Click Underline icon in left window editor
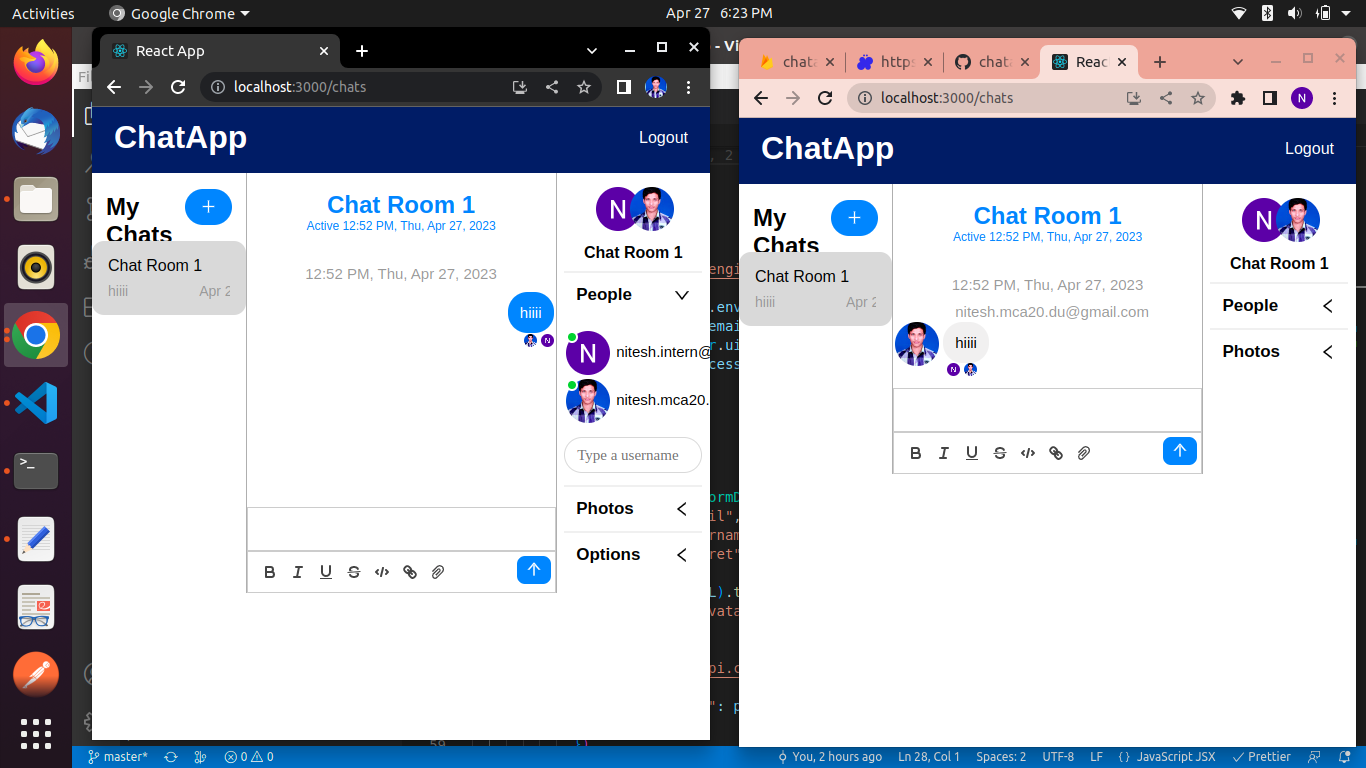Viewport: 1366px width, 768px height. (325, 572)
